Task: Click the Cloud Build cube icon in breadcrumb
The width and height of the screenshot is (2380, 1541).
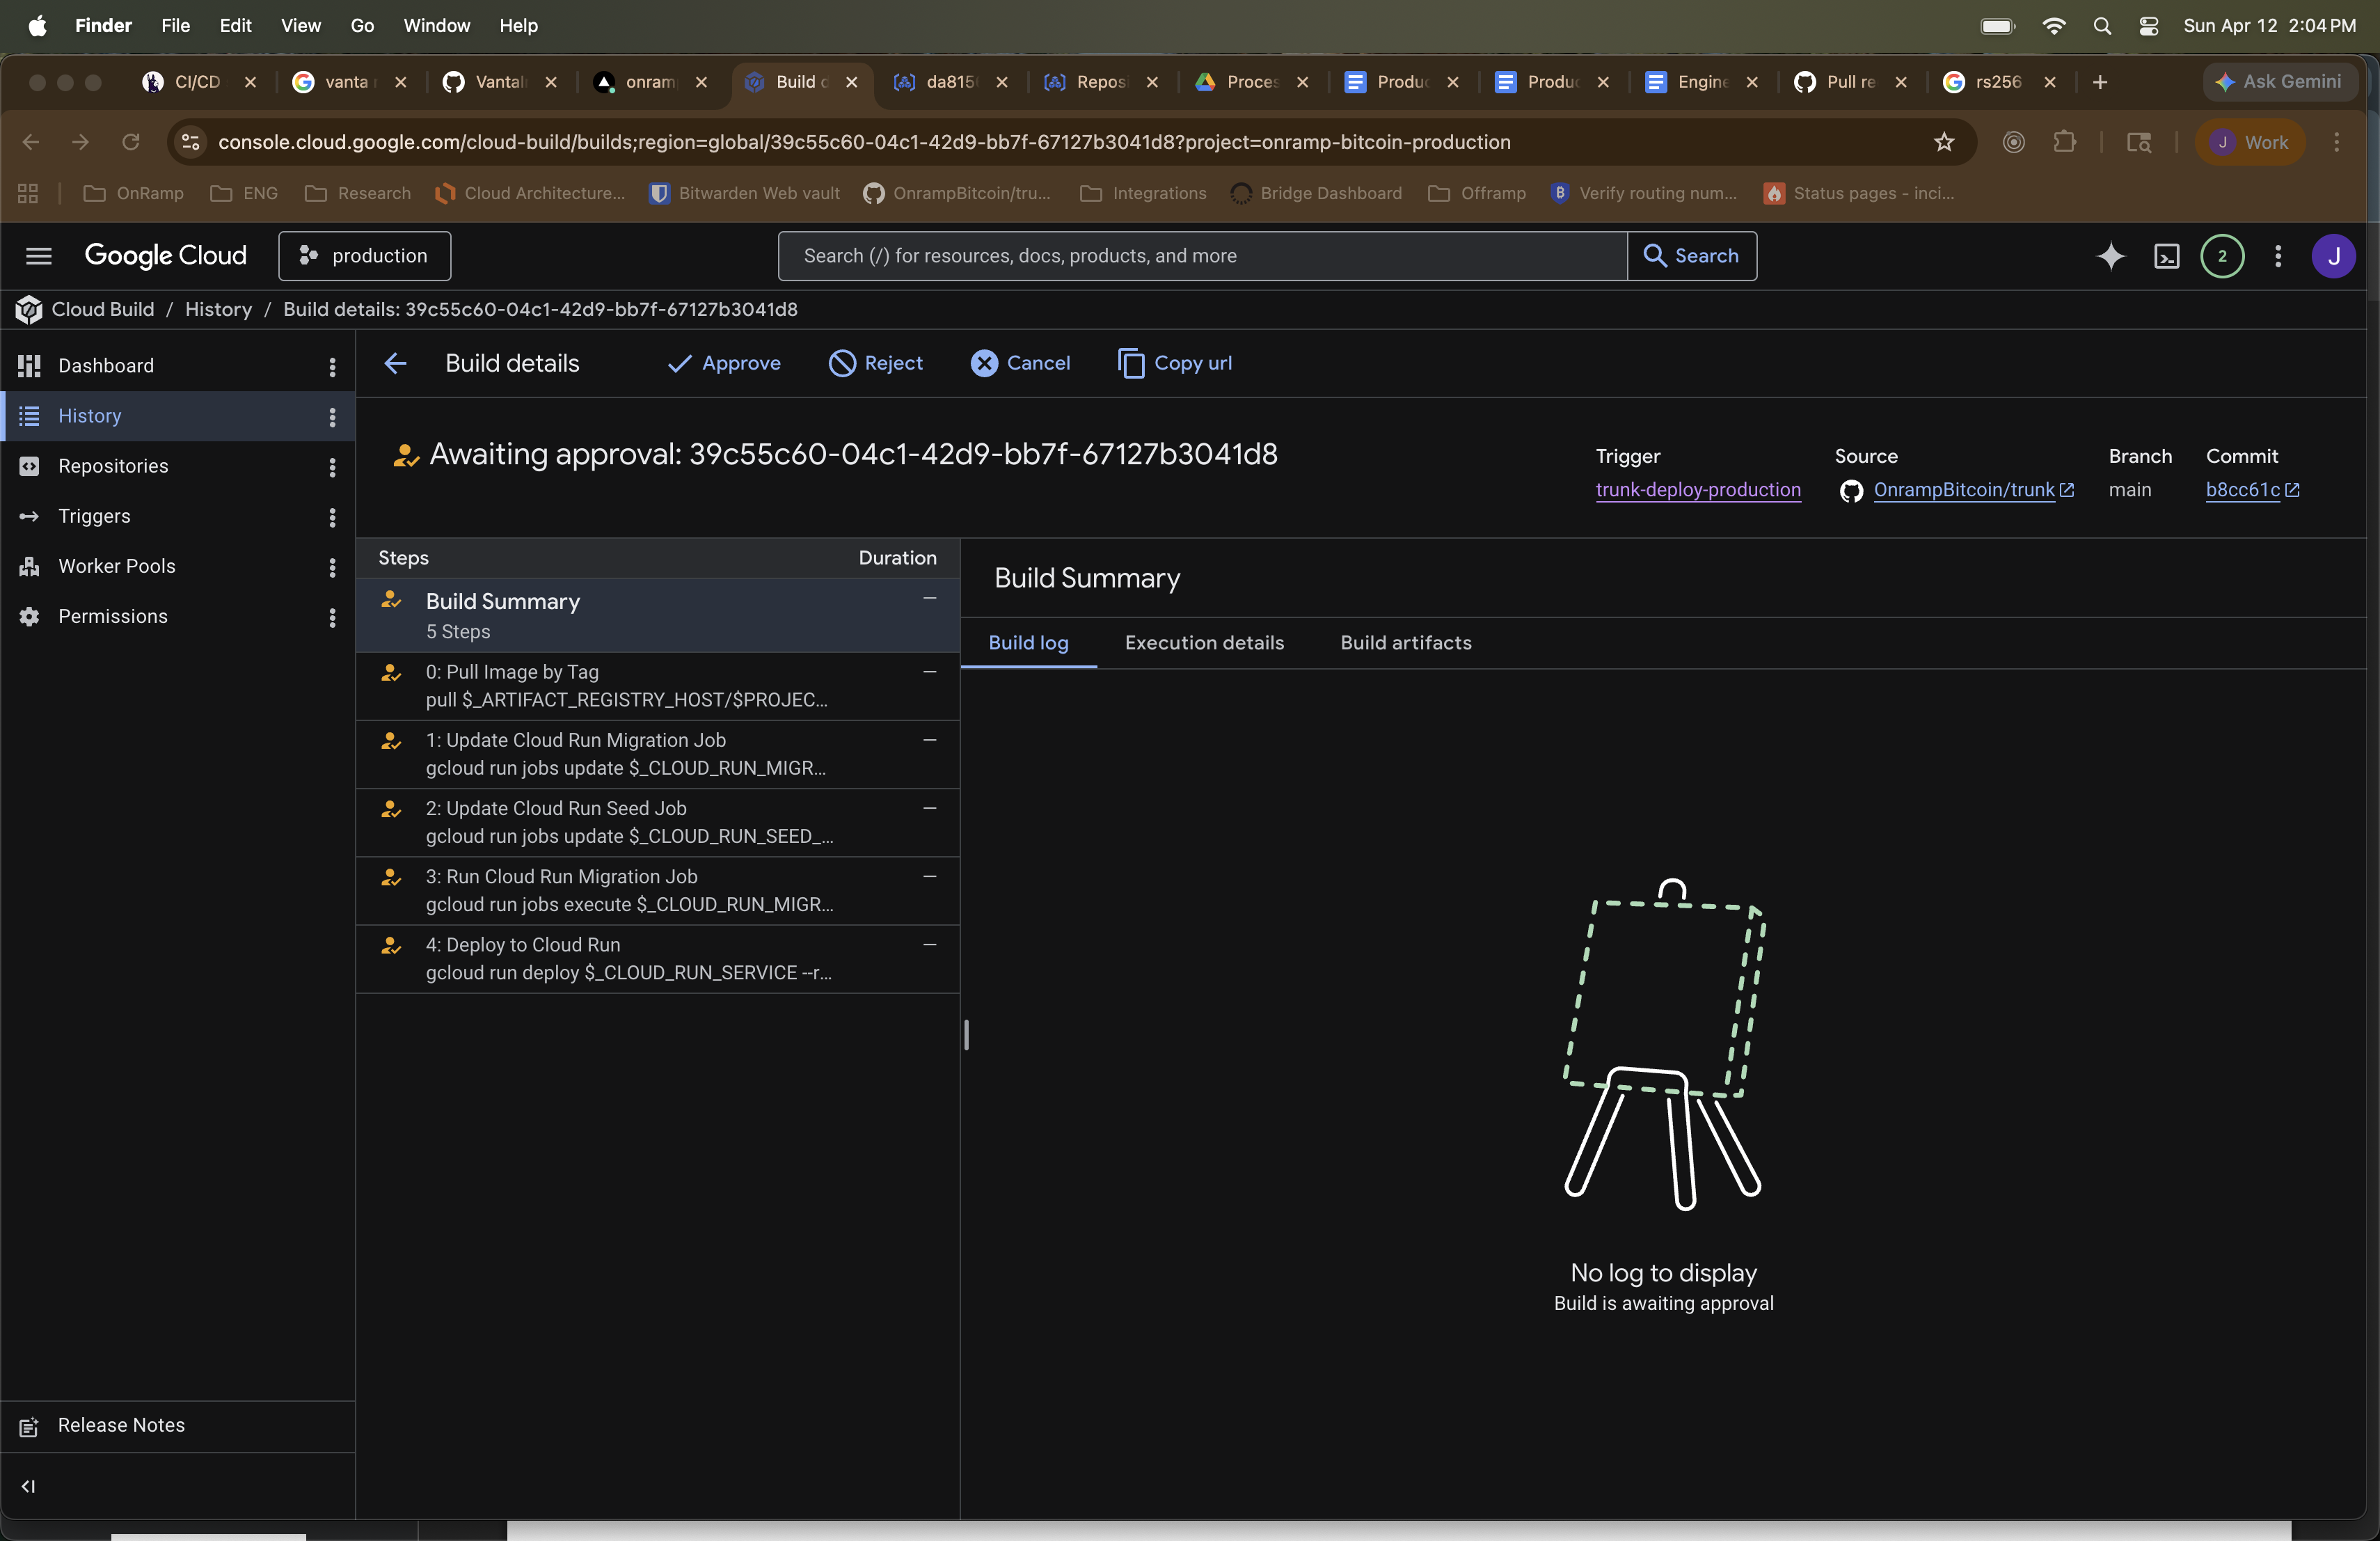Action: click(28, 309)
